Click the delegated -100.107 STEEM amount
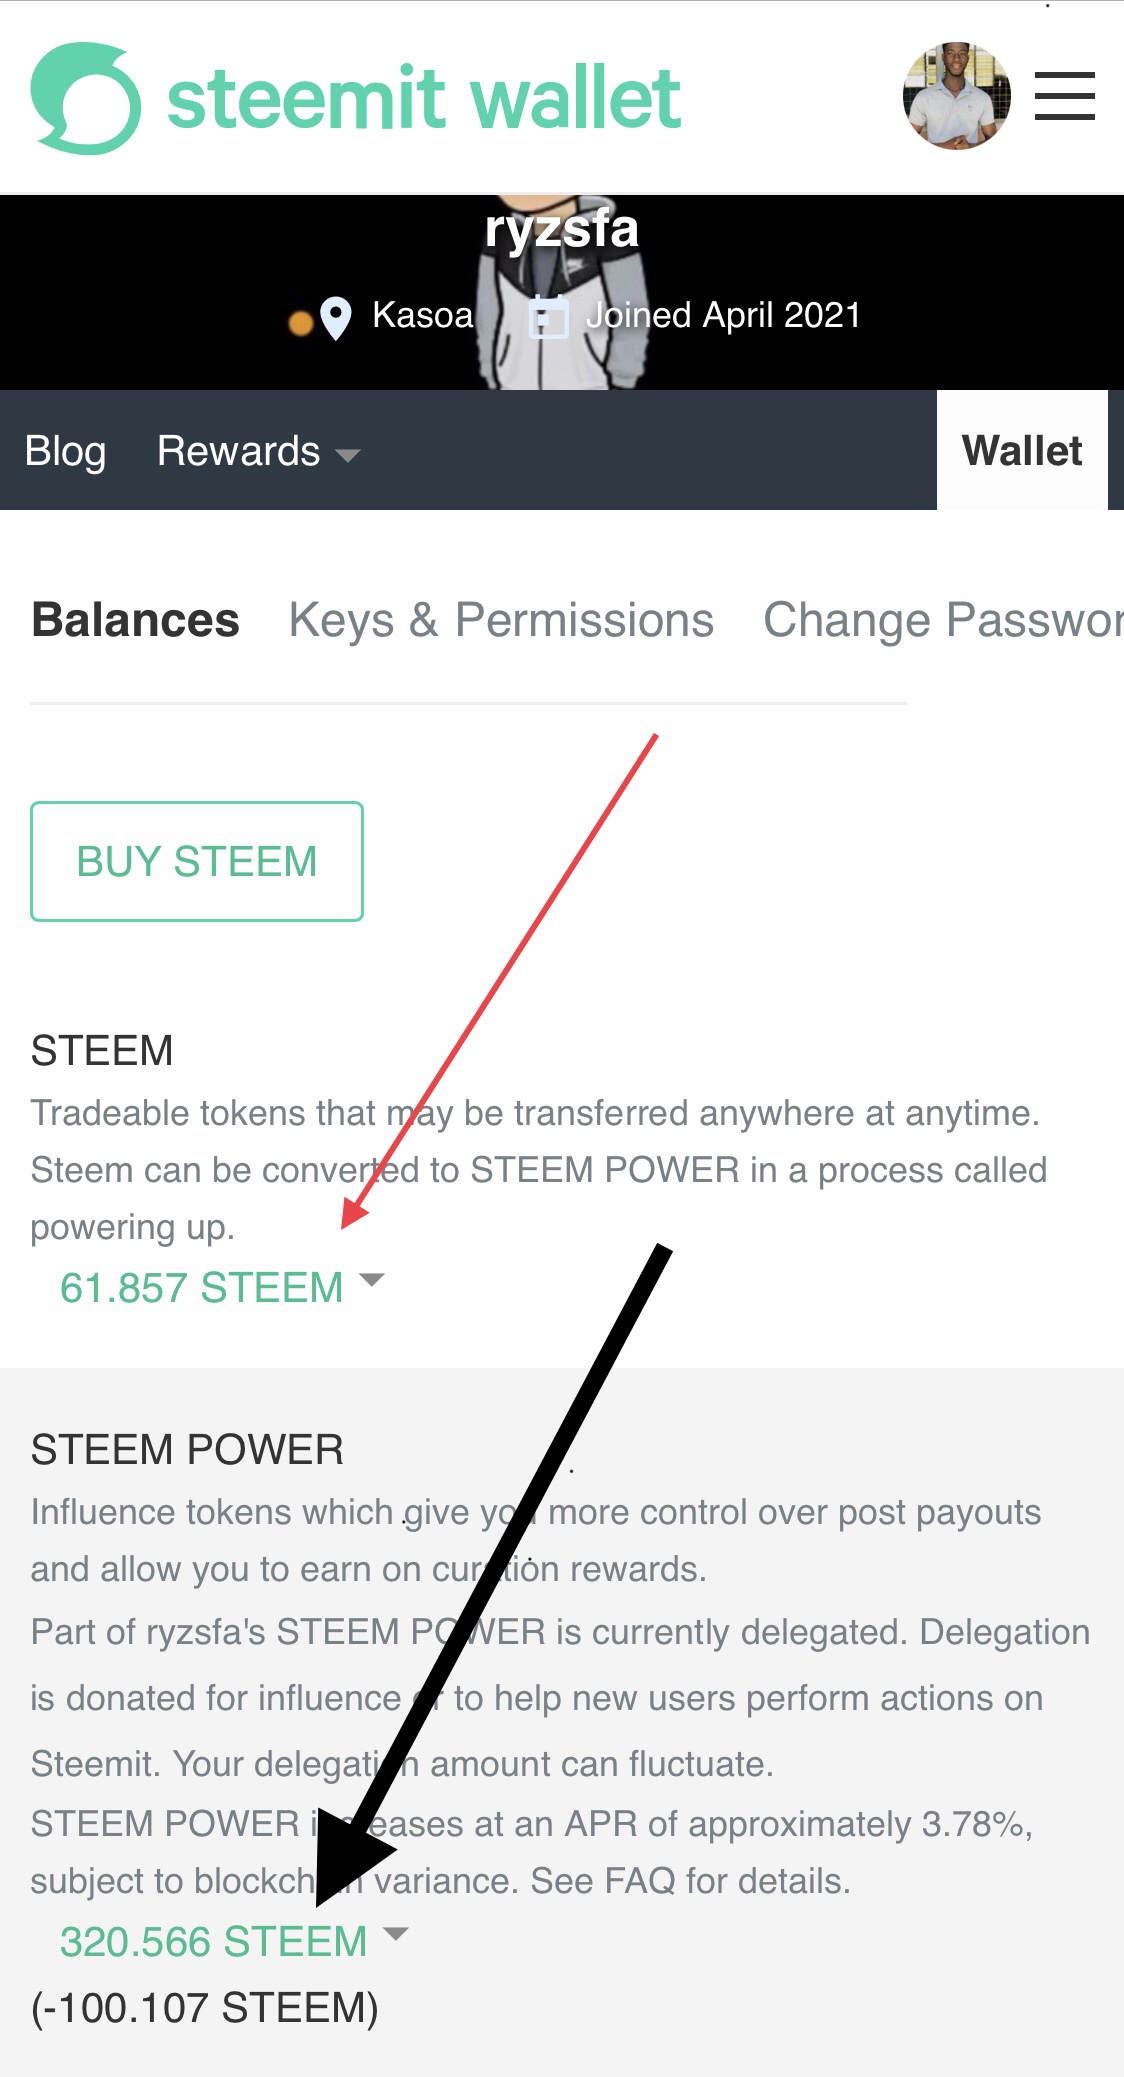The image size is (1124, 2077). 205,2007
